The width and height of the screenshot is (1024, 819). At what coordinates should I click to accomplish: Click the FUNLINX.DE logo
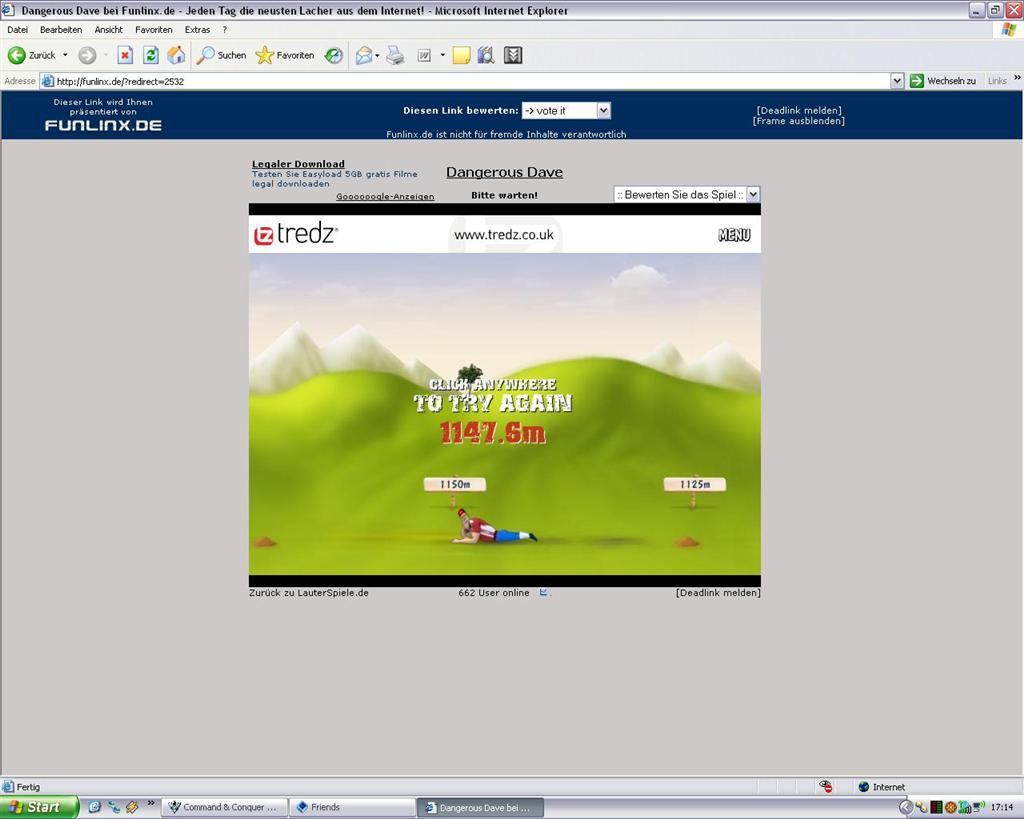point(103,125)
